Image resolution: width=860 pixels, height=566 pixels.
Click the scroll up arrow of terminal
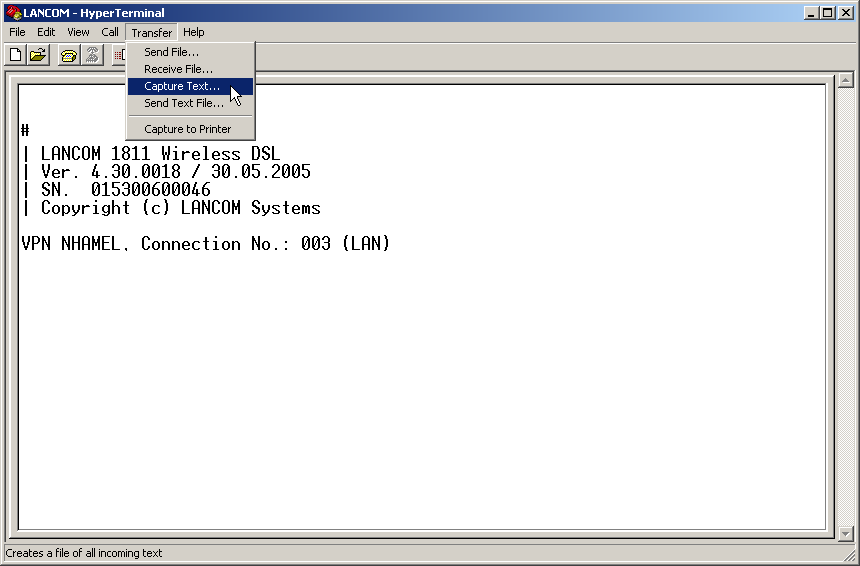point(845,80)
